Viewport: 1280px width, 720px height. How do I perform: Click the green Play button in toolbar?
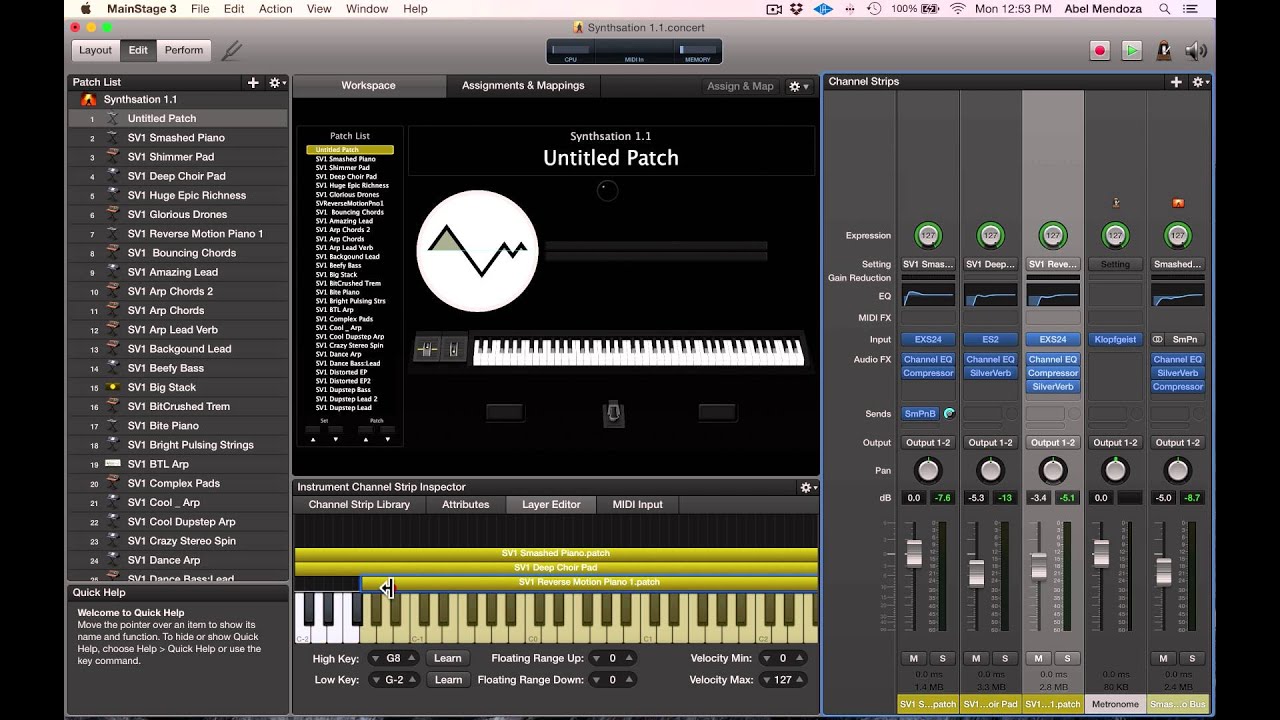[1132, 50]
